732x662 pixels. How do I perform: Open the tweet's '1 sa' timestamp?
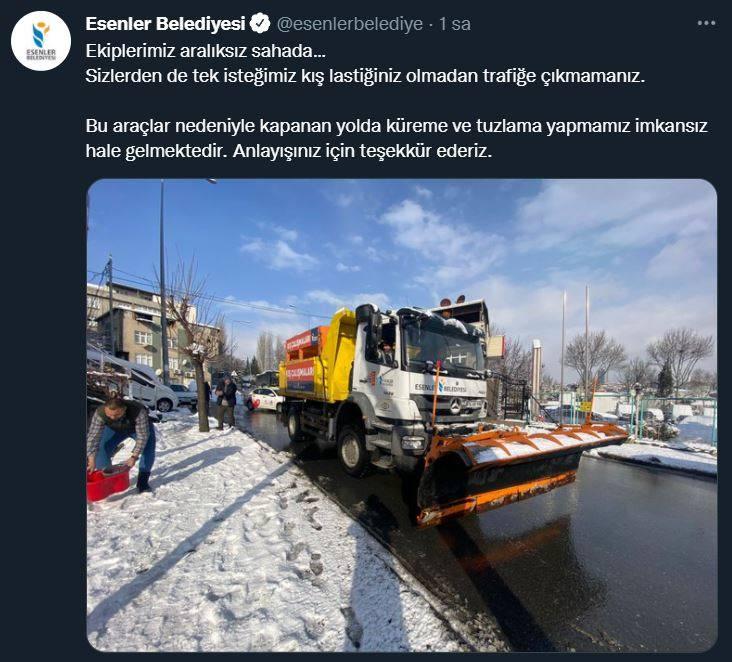tap(455, 24)
